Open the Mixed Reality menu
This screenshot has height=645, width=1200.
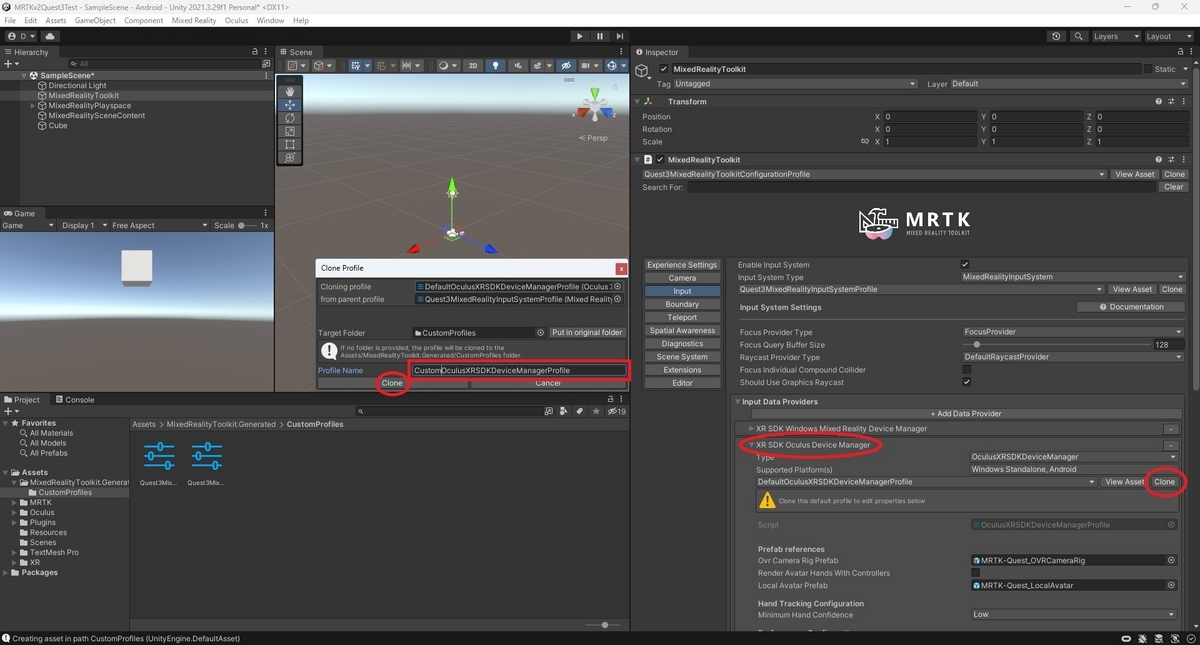pyautogui.click(x=195, y=20)
